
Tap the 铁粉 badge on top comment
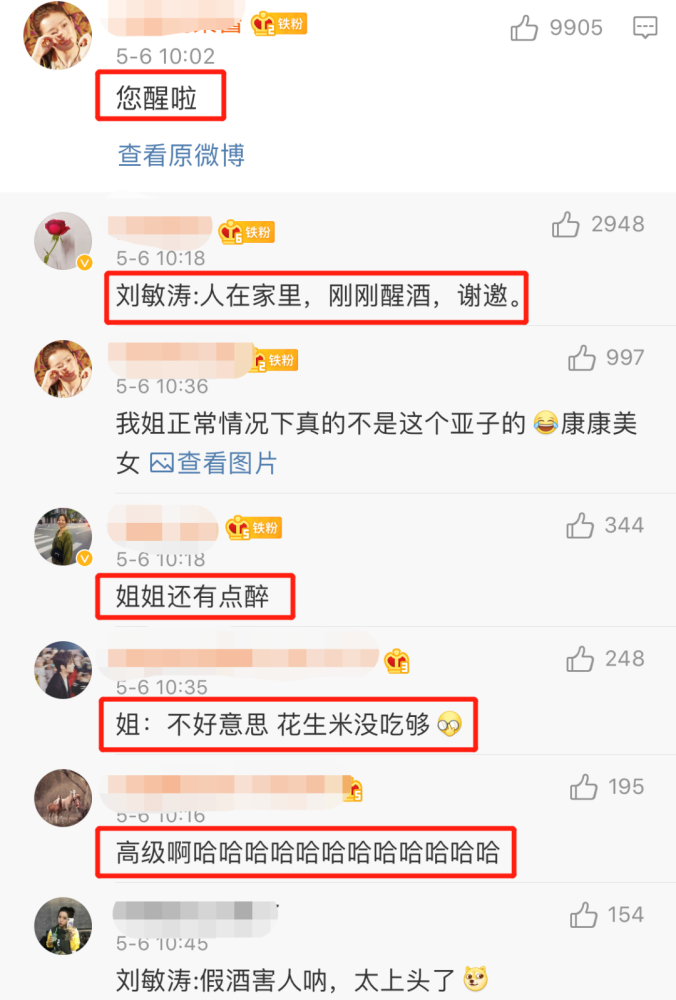coord(279,24)
